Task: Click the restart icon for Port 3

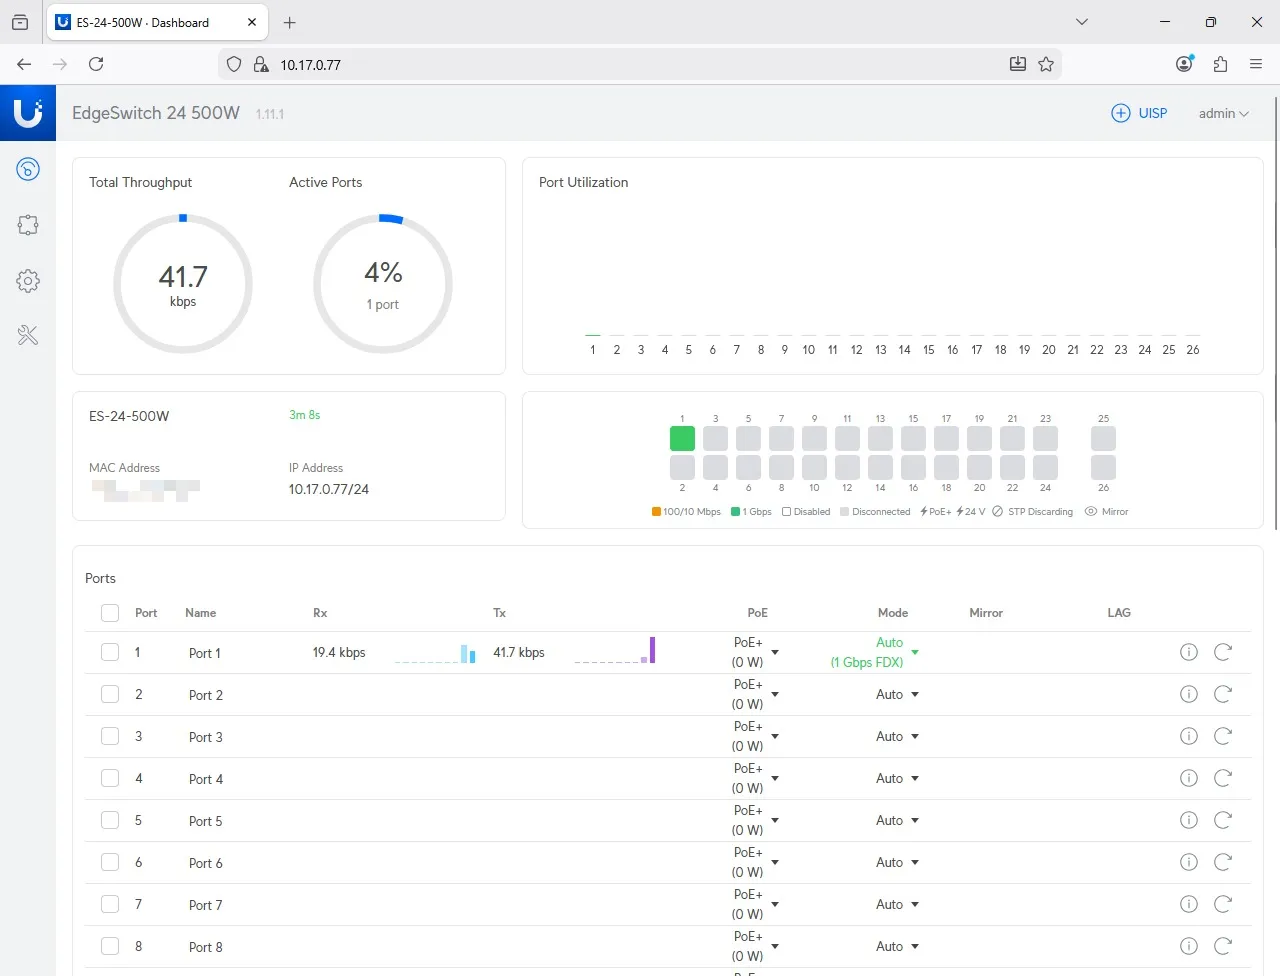Action: point(1222,736)
